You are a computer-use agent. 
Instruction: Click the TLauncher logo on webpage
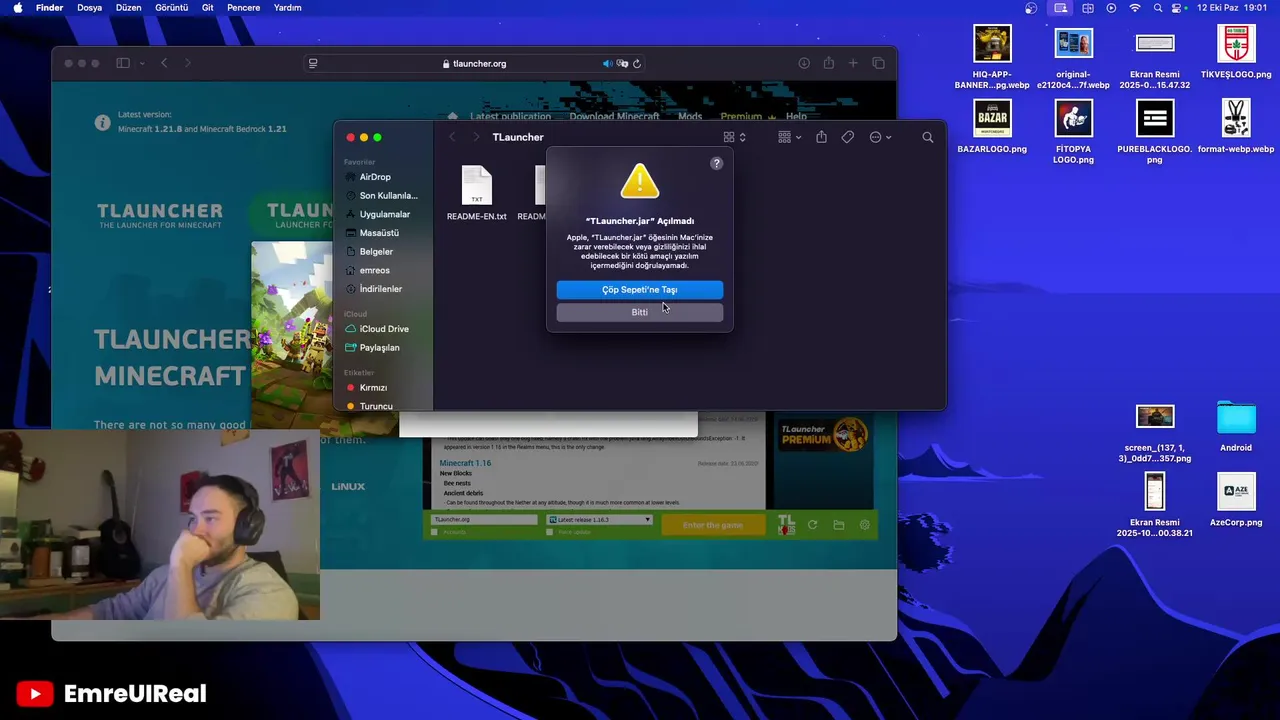coord(160,215)
